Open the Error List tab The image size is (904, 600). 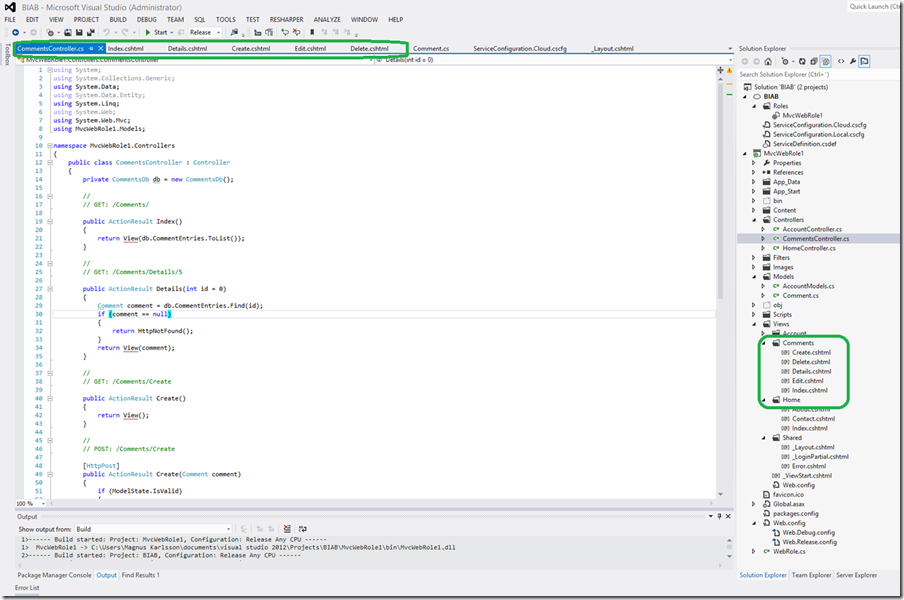27,588
